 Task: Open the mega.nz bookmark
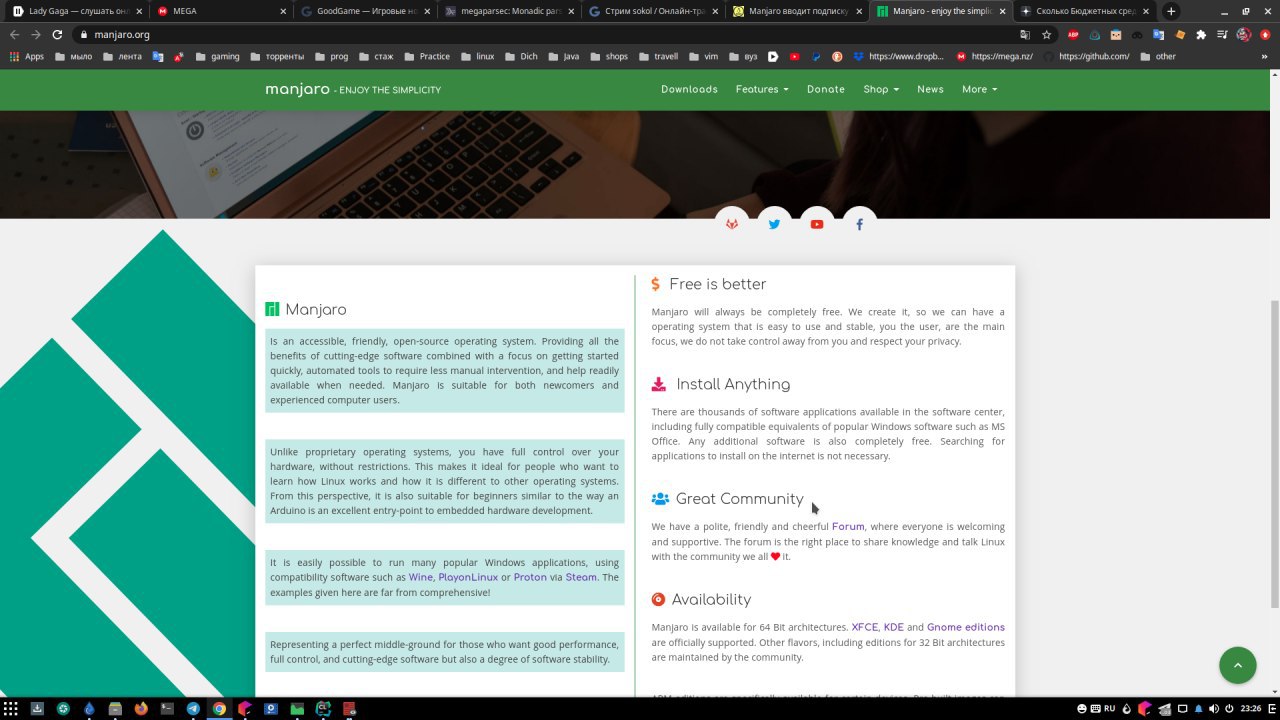pyautogui.click(x=994, y=56)
